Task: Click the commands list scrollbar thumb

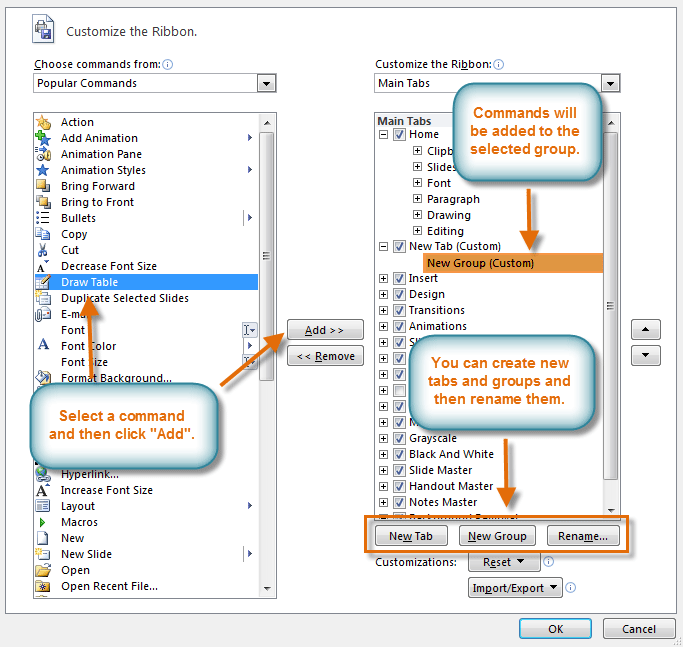Action: pyautogui.click(x=267, y=257)
